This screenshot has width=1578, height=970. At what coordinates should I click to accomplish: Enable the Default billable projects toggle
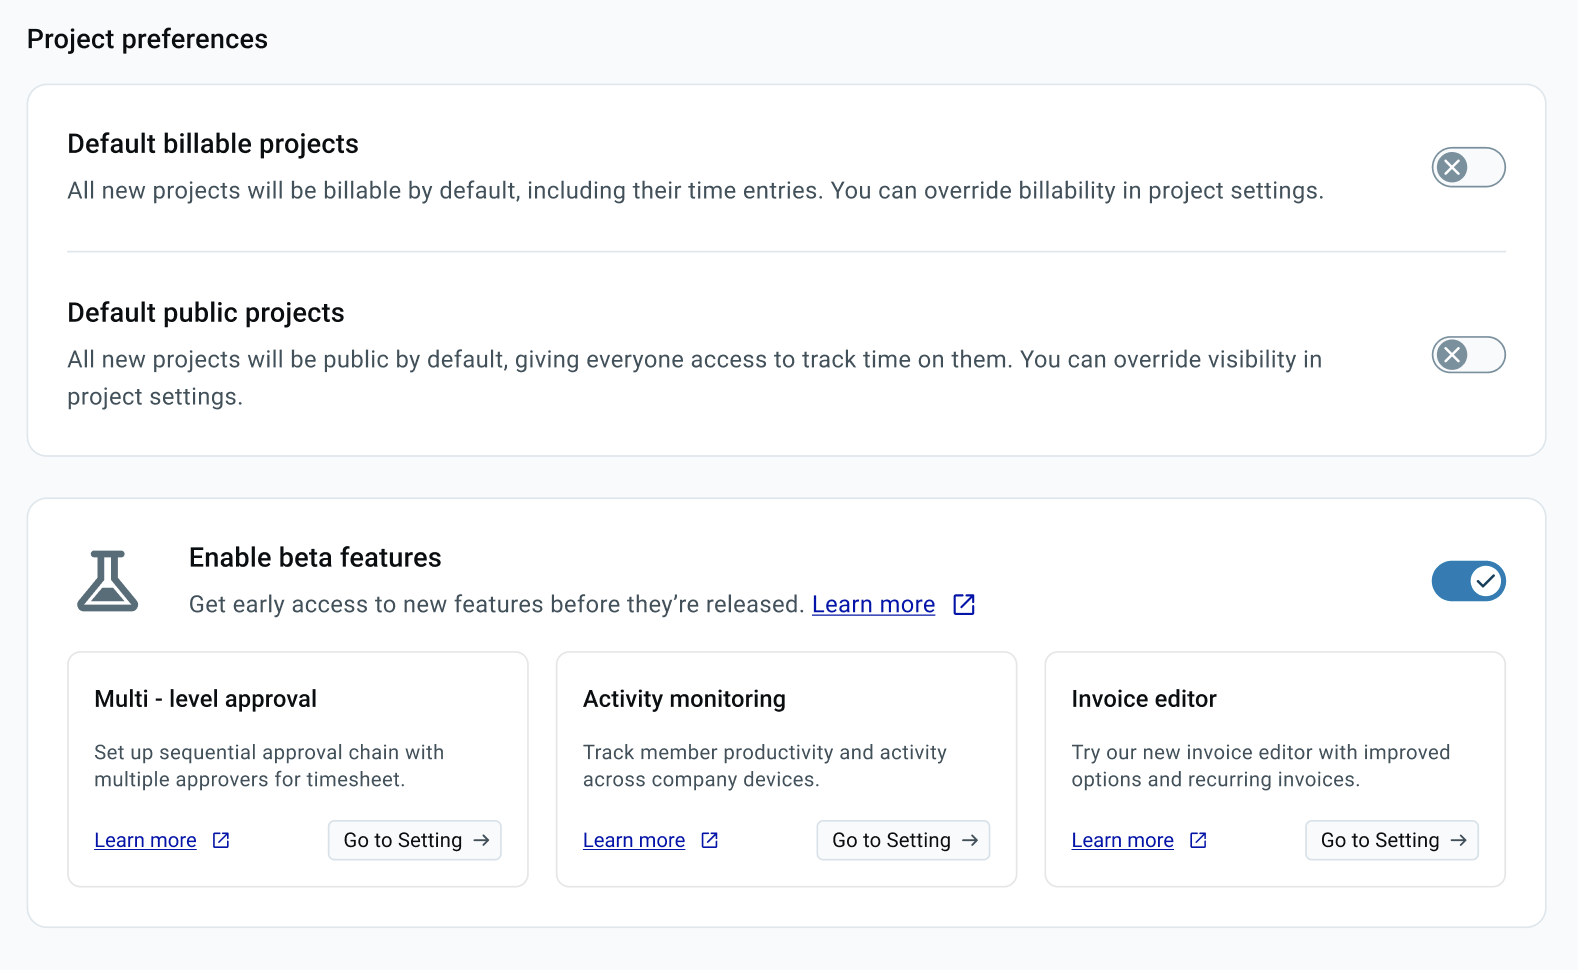(1468, 167)
